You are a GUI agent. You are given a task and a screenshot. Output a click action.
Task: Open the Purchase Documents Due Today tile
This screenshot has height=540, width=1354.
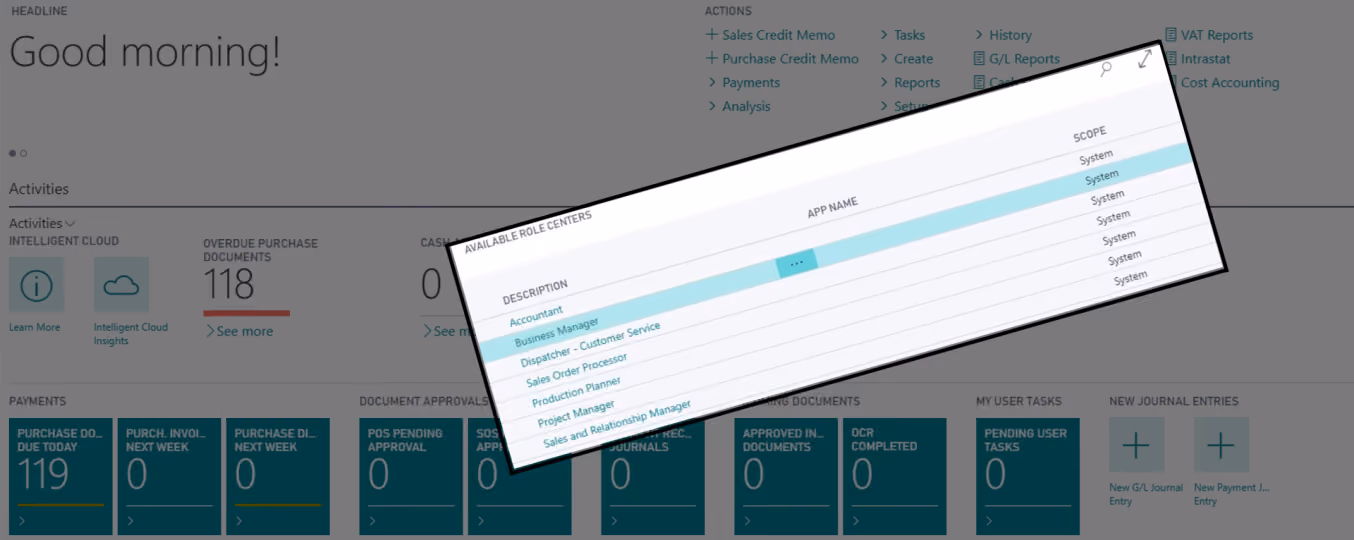tap(61, 476)
